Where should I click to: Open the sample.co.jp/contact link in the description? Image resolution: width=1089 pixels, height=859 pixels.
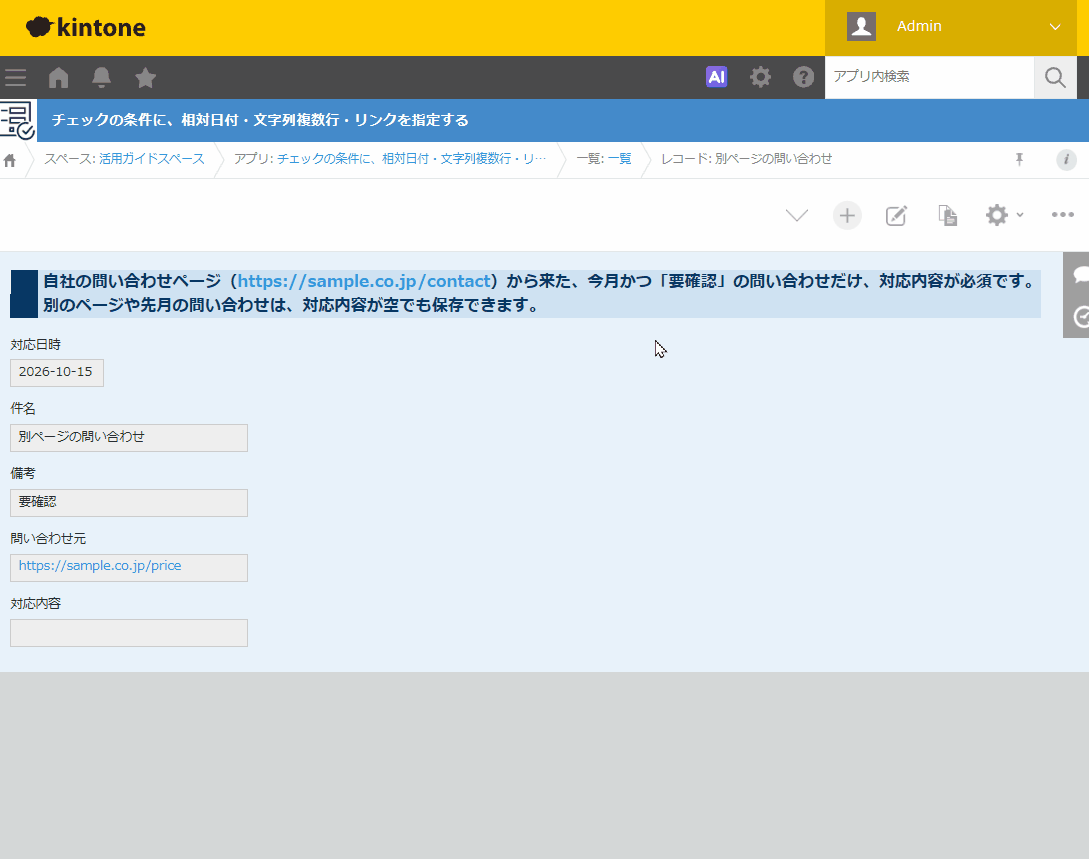[x=364, y=281]
